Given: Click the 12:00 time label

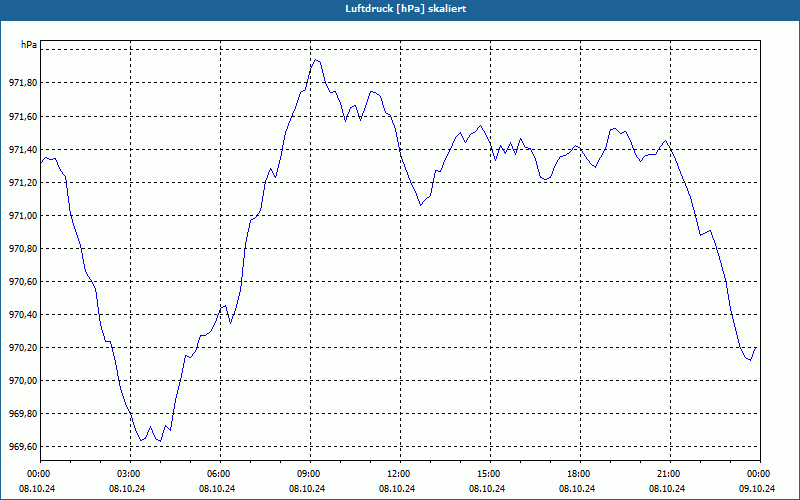Looking at the screenshot, I should (x=397, y=474).
